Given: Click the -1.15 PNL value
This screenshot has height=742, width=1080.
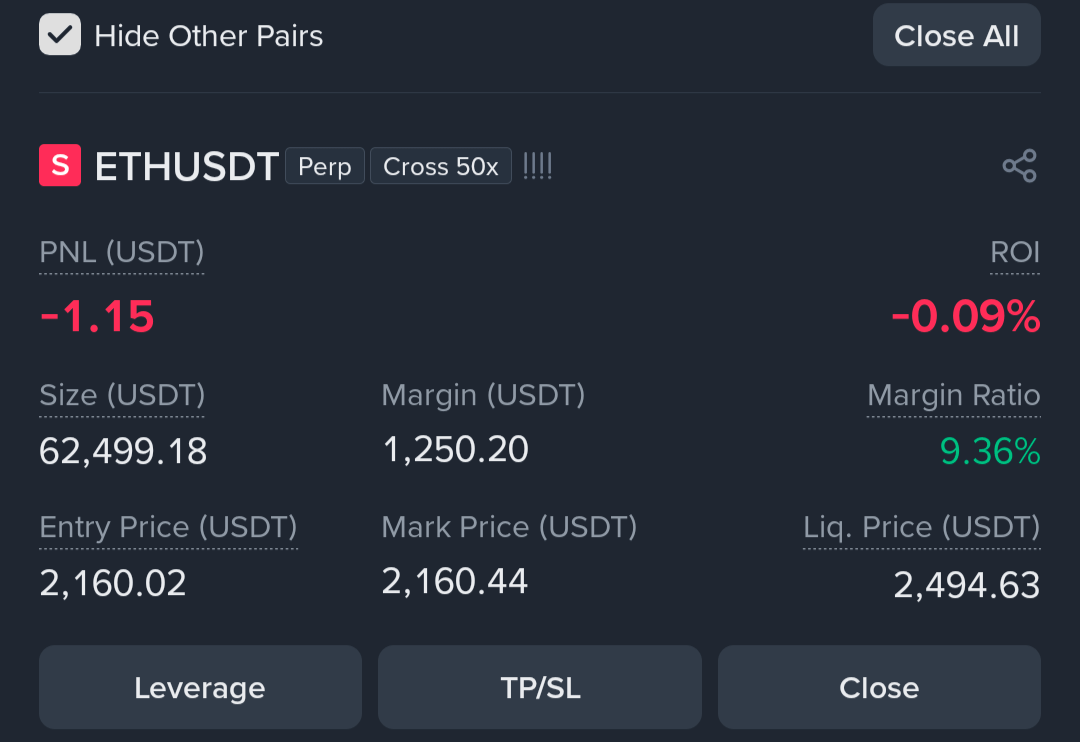Looking at the screenshot, I should coord(97,316).
